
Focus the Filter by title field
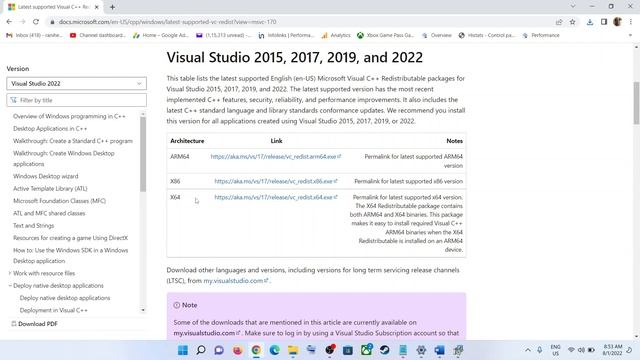[76, 100]
